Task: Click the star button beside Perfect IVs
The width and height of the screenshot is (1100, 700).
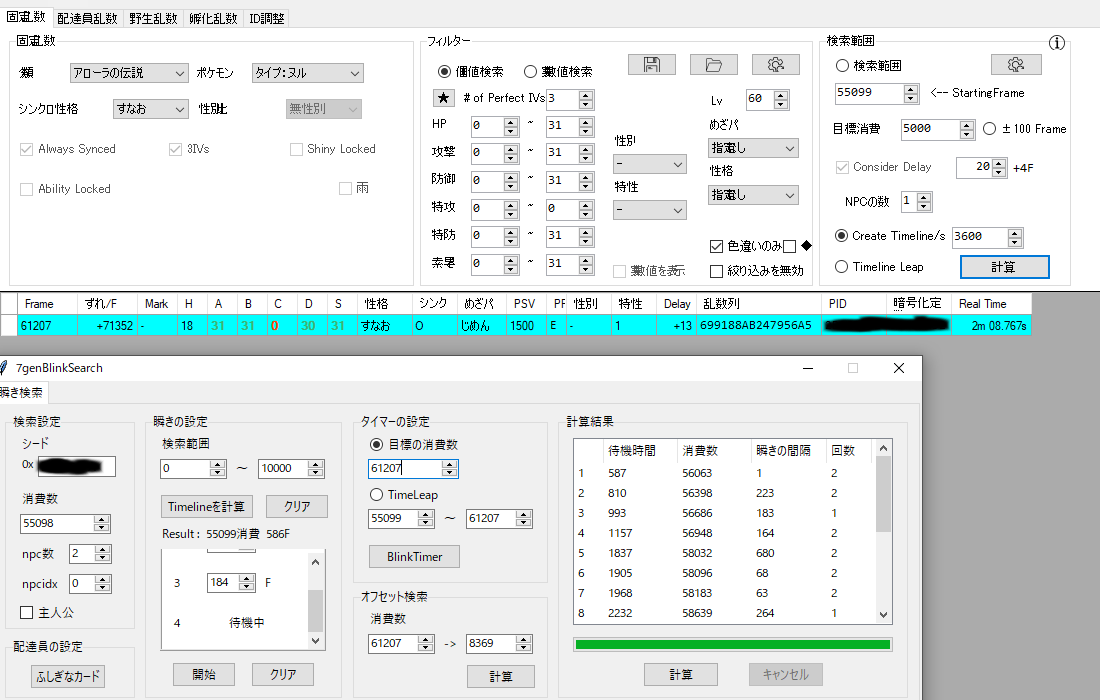Action: point(443,98)
